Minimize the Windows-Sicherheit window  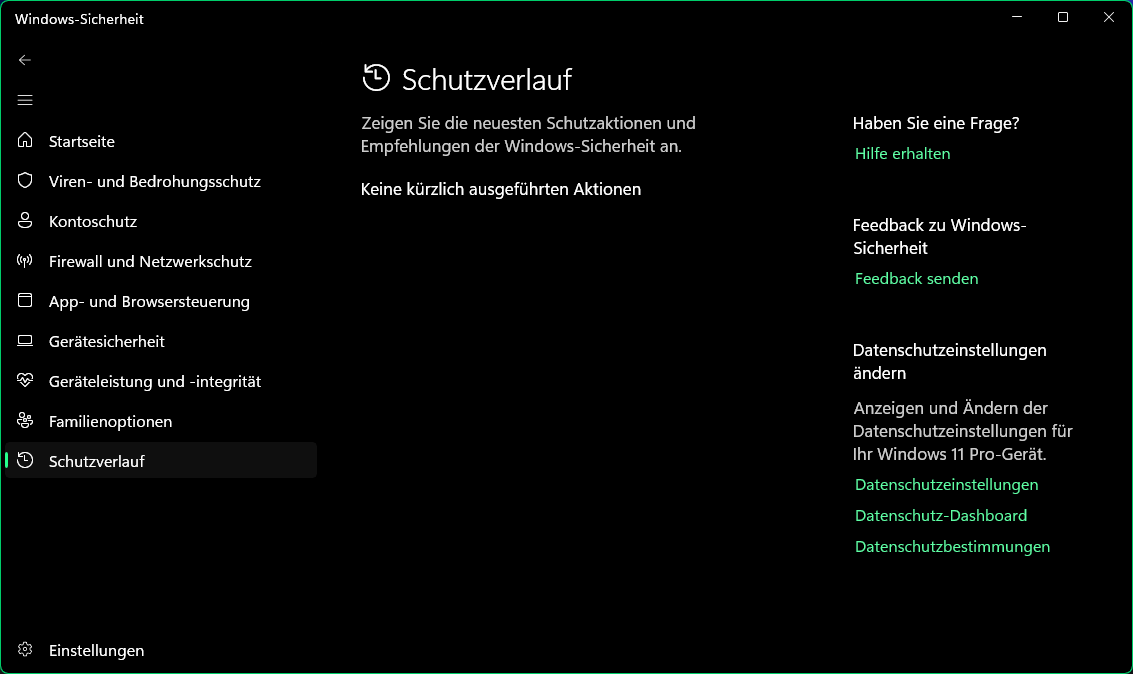tap(1017, 17)
